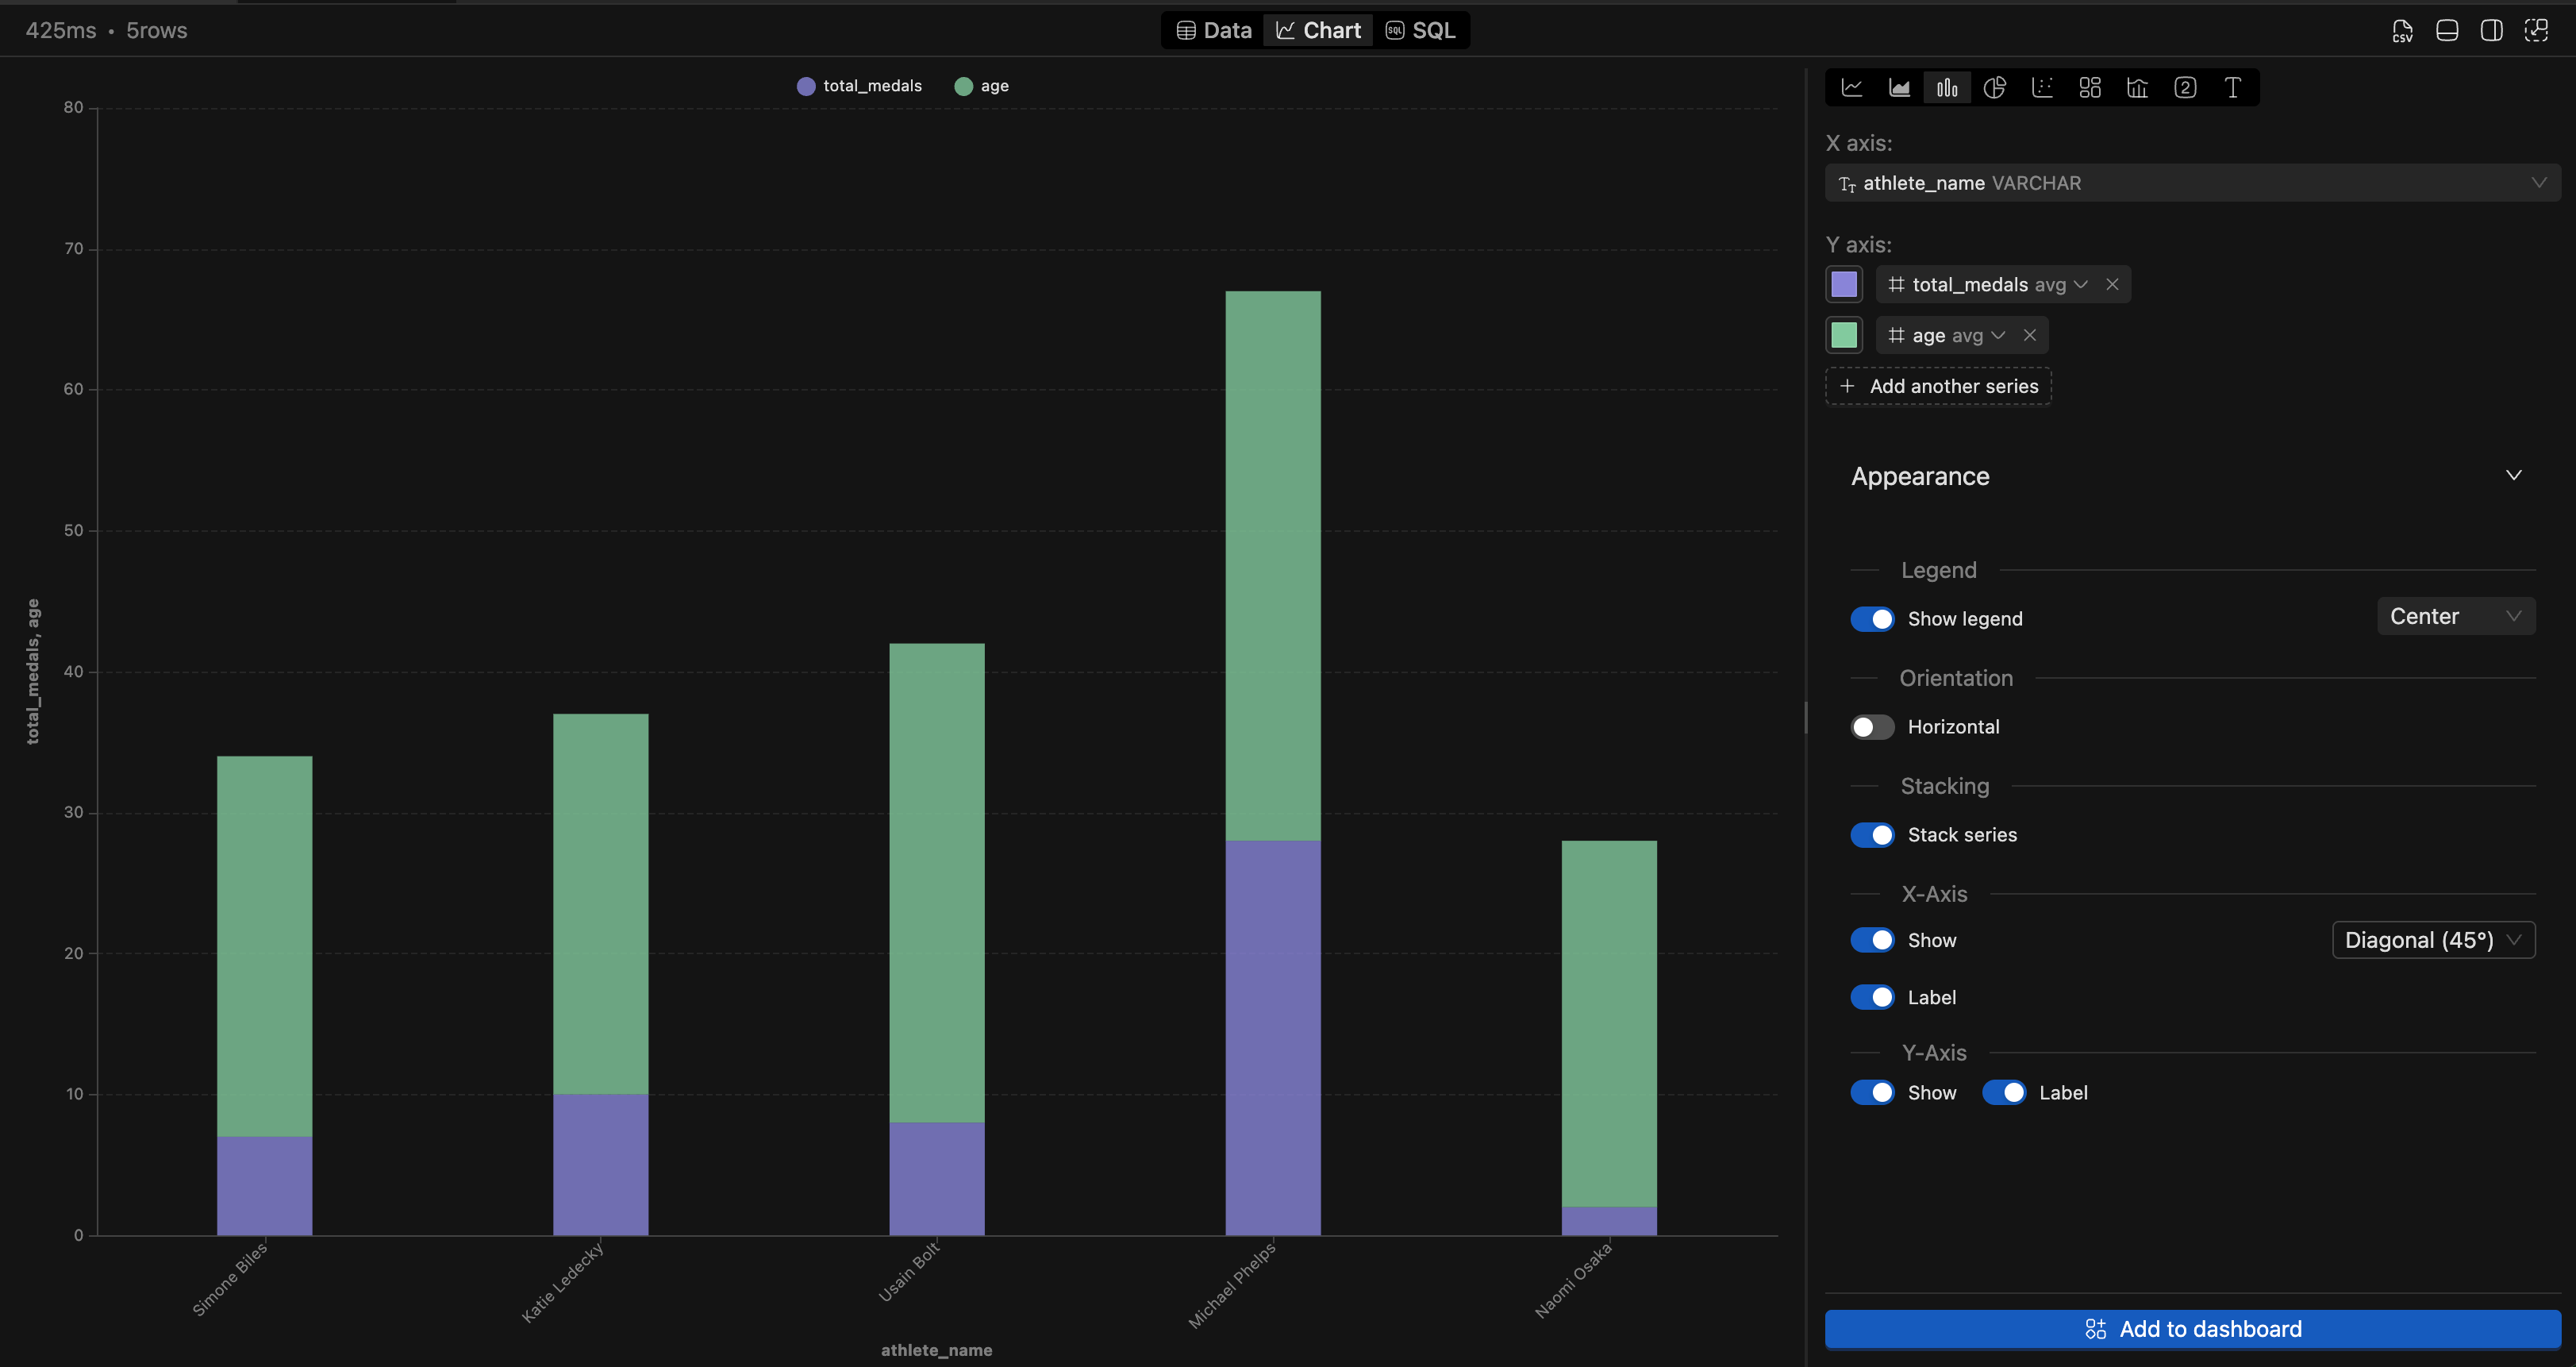2576x1367 pixels.
Task: Enable horizontal chart orientation
Action: pyautogui.click(x=1871, y=727)
